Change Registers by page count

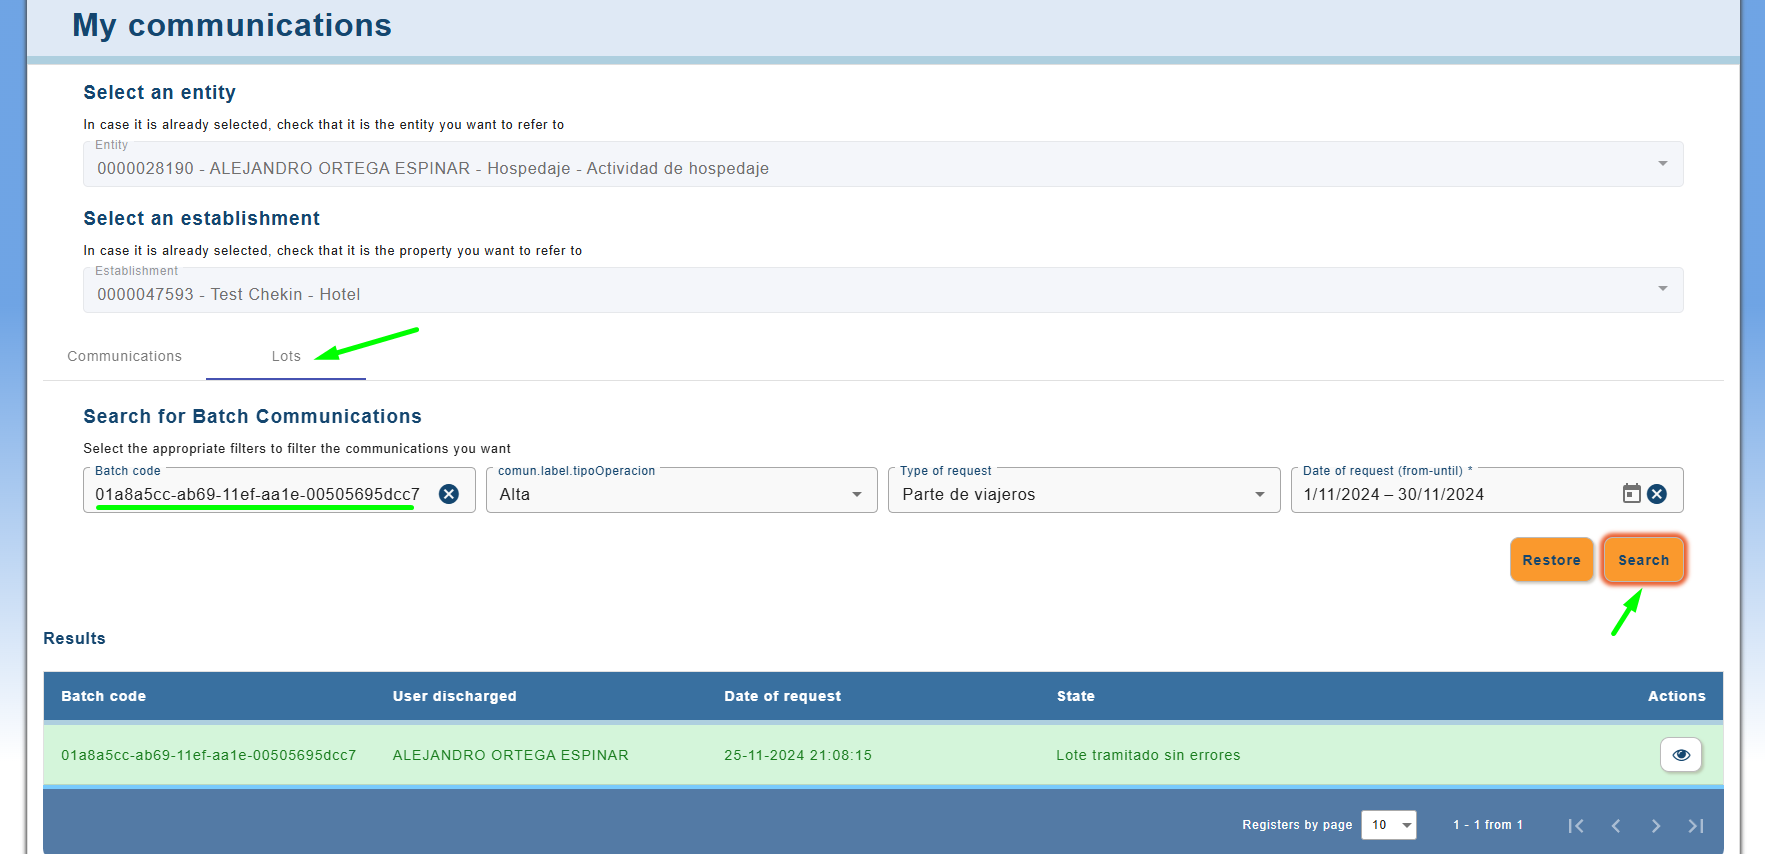(1388, 825)
